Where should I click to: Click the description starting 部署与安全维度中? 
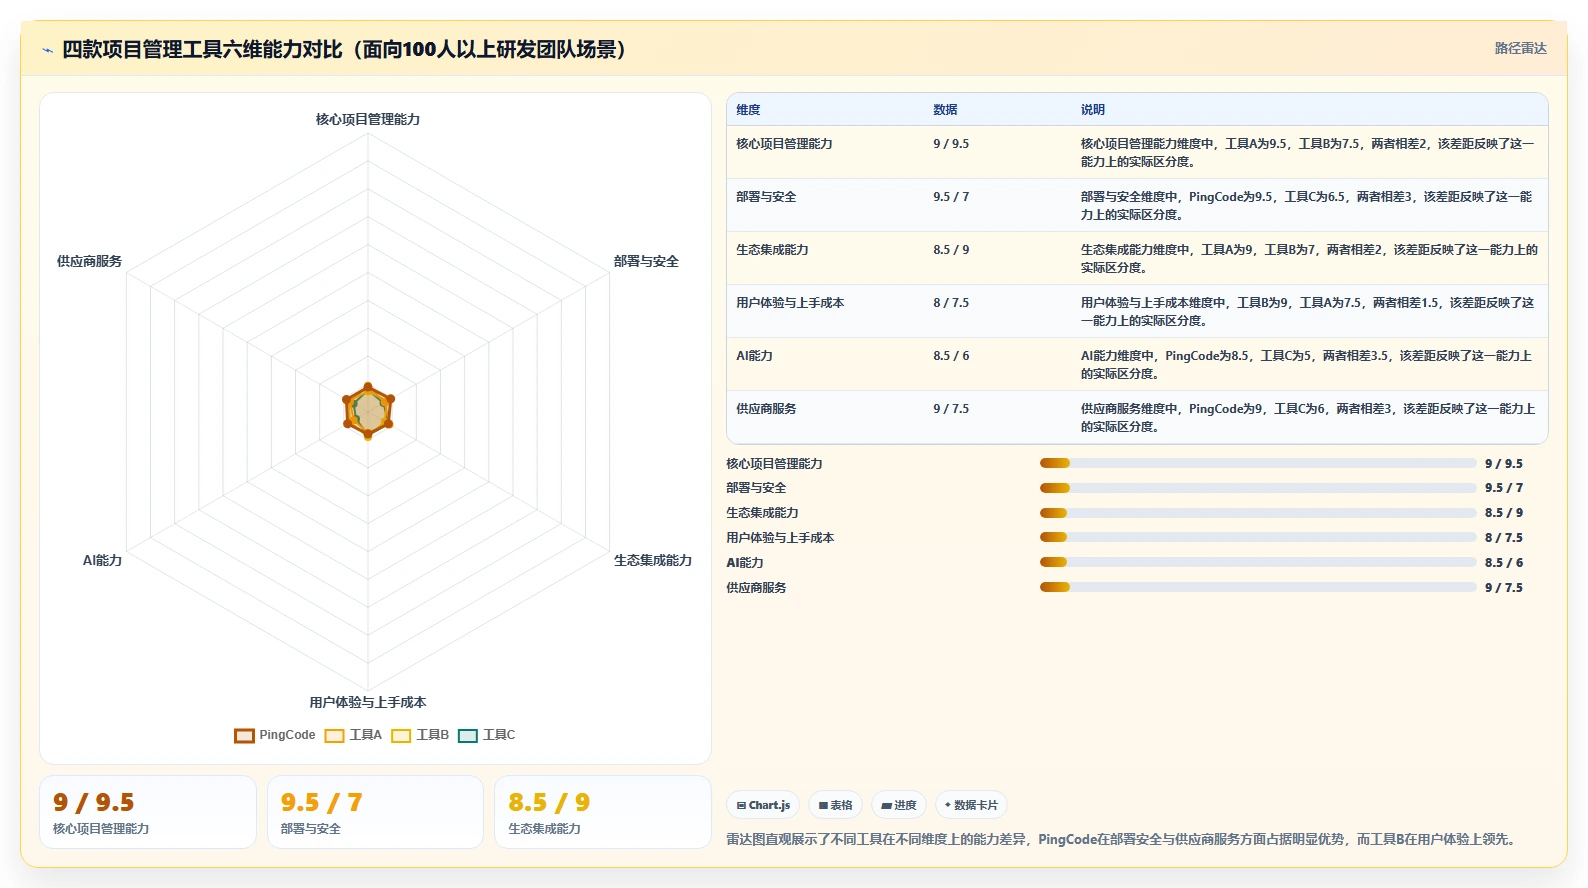[1307, 206]
